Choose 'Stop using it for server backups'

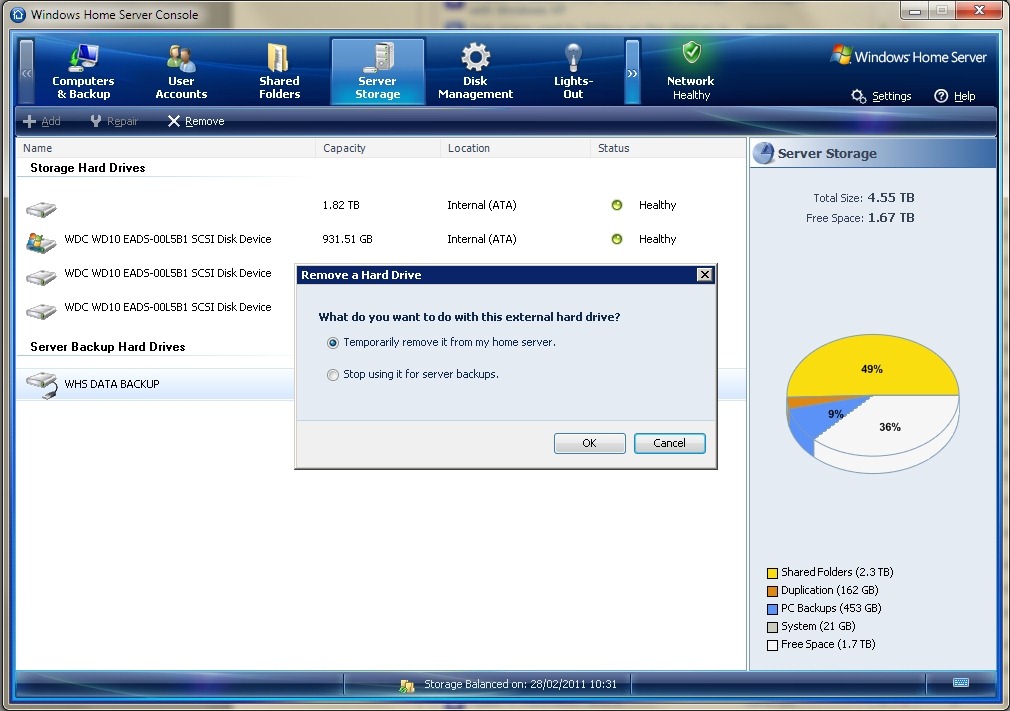tap(334, 375)
